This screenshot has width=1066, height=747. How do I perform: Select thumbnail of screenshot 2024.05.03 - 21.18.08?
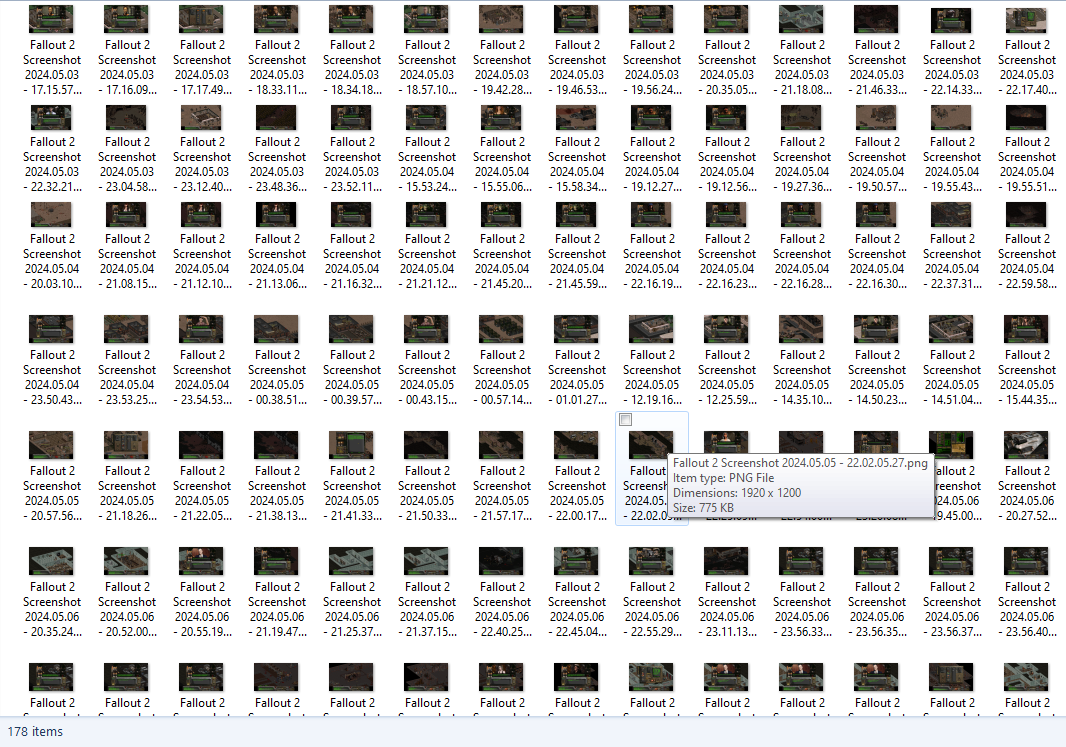pyautogui.click(x=802, y=19)
